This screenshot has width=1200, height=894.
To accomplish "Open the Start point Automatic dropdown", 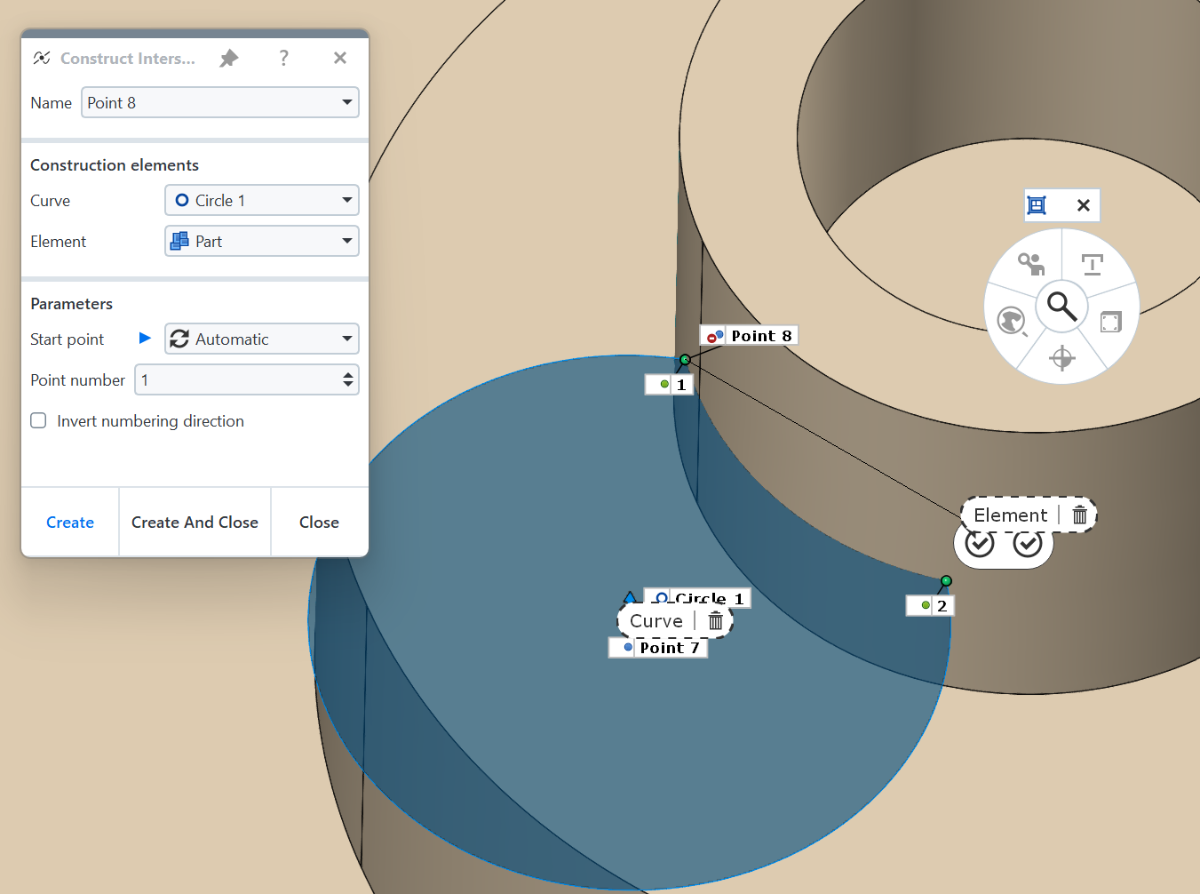I will pyautogui.click(x=261, y=339).
